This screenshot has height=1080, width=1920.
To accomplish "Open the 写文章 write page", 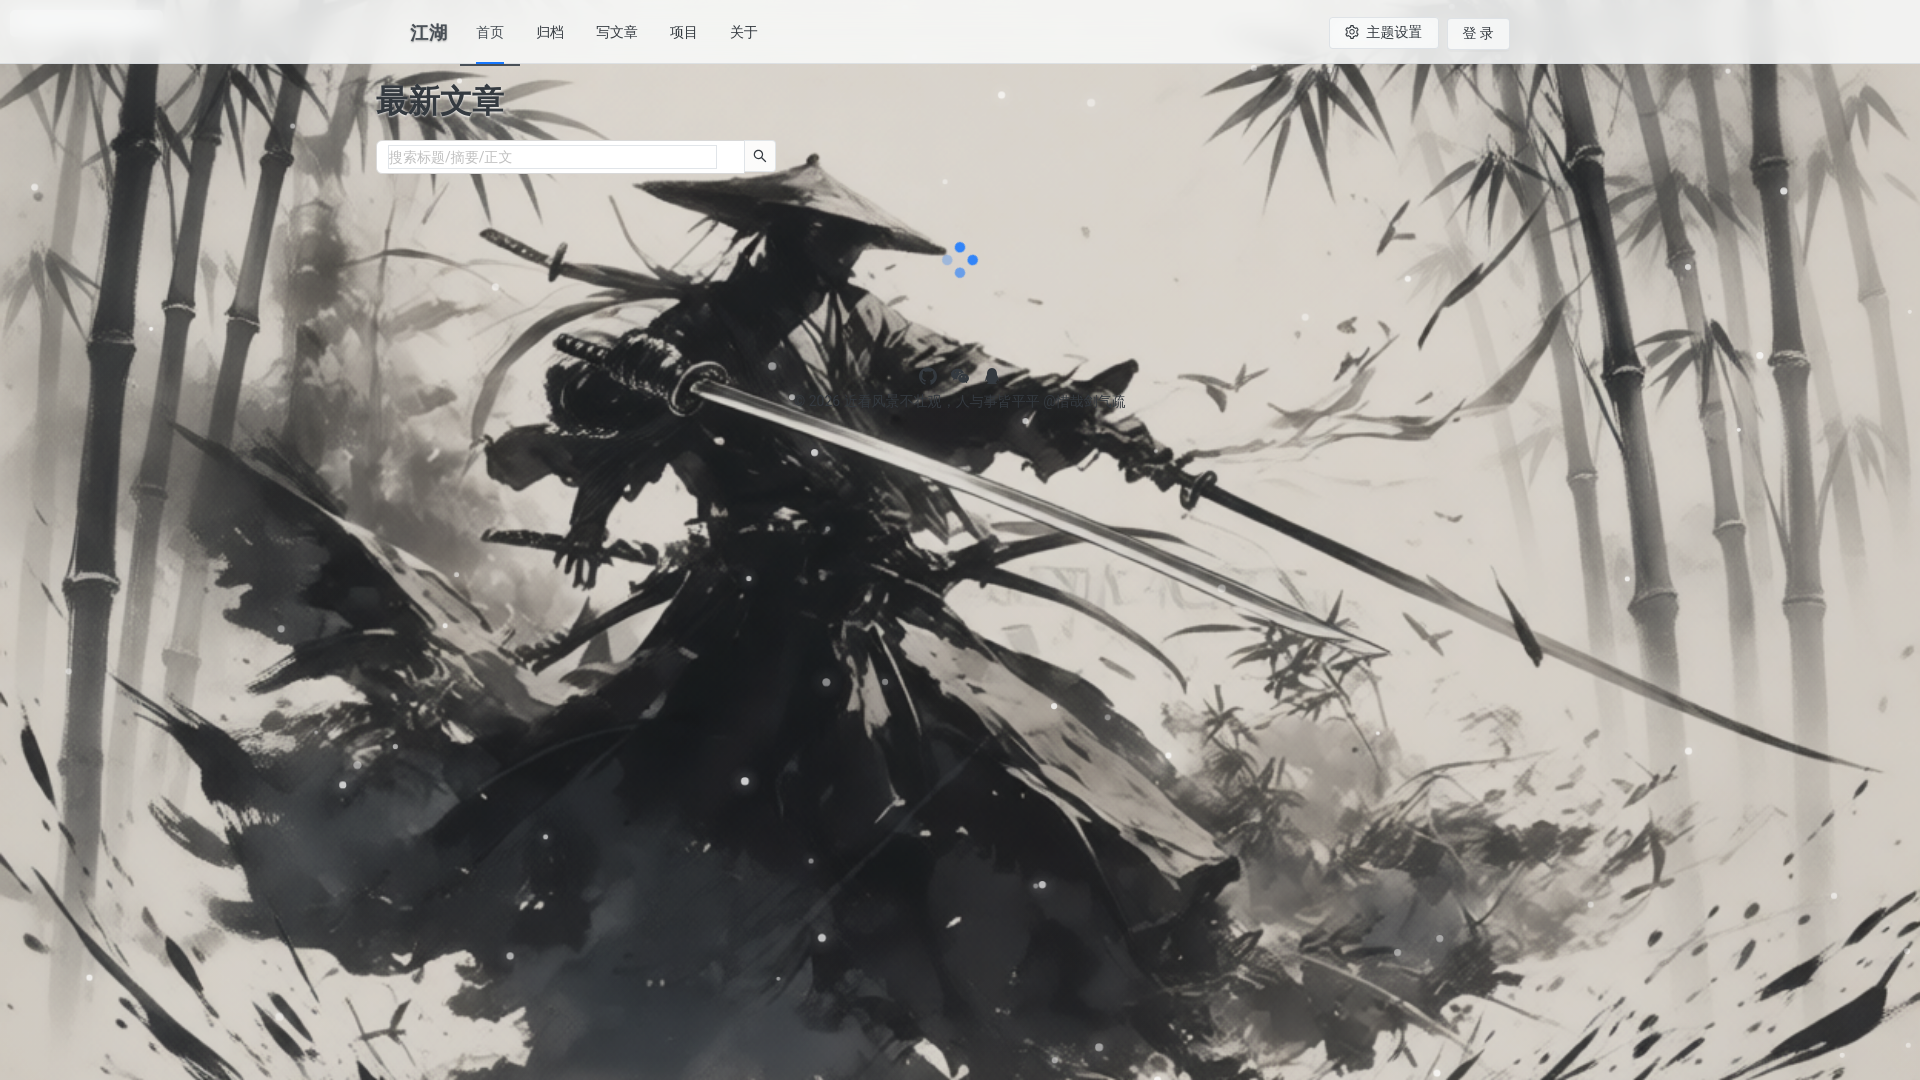I will [x=616, y=33].
